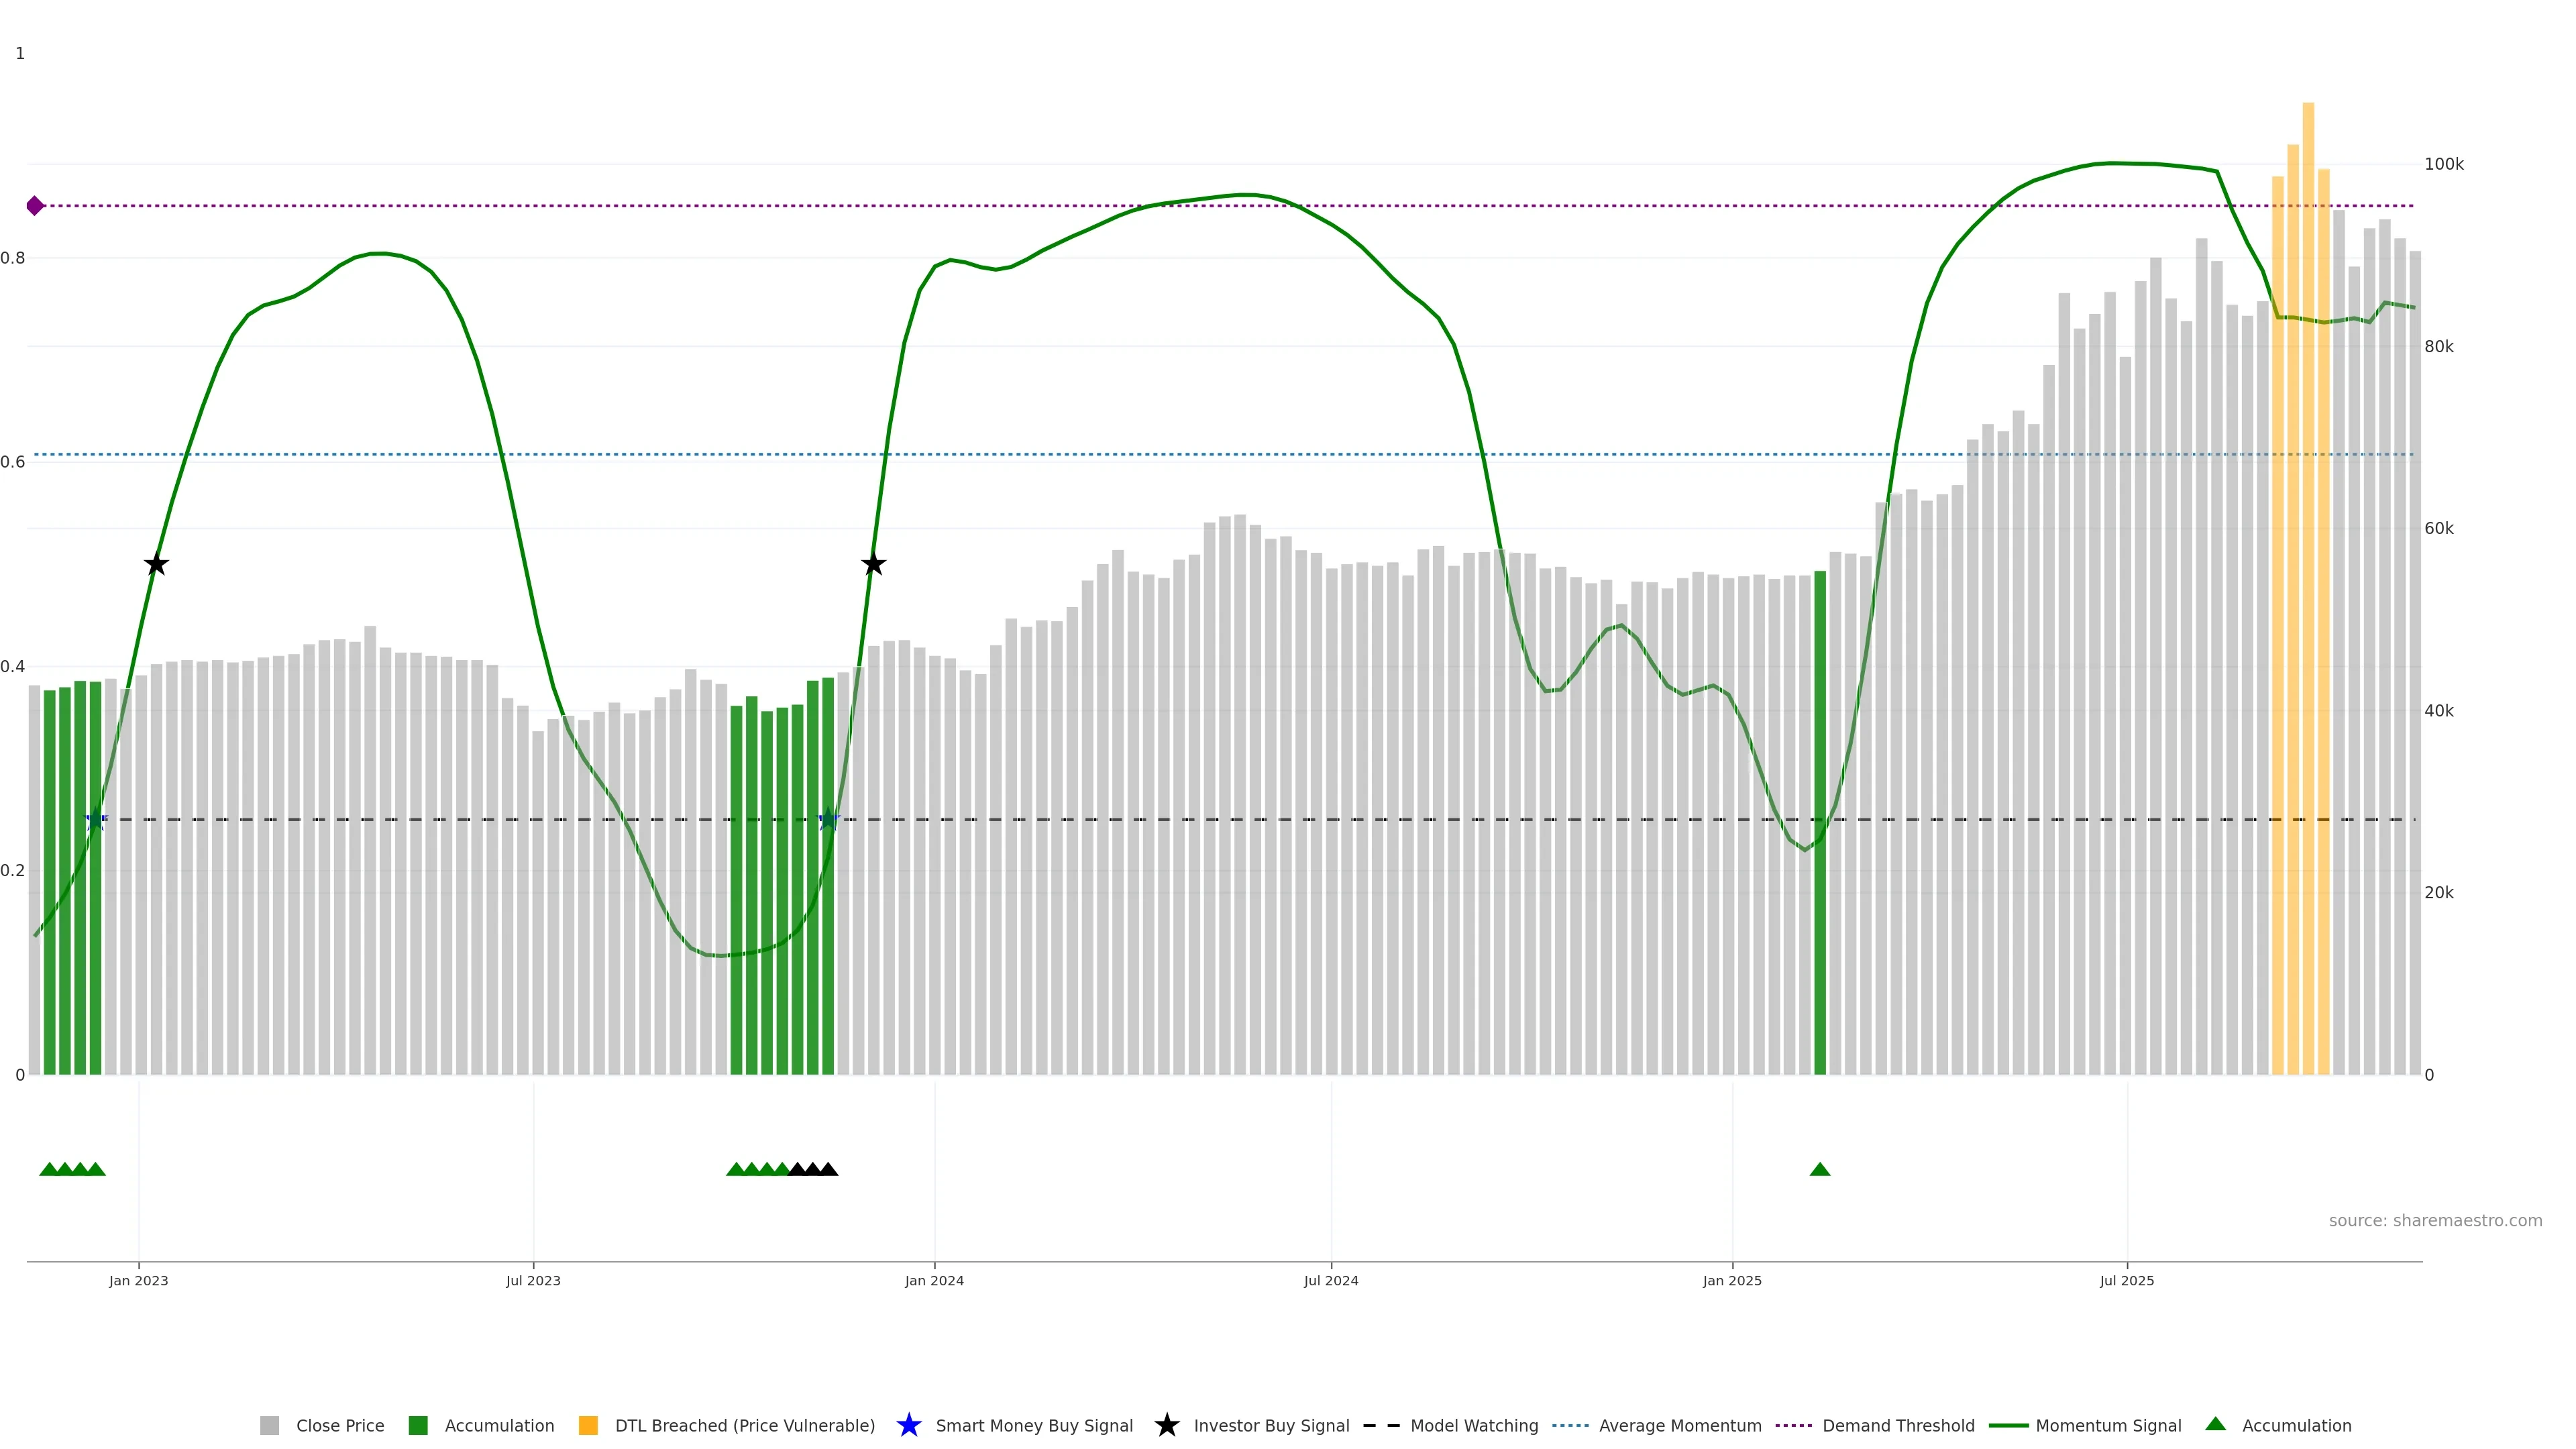This screenshot has width=2576, height=1449.
Task: Click the orange DTL Breached legend square
Action: click(x=588, y=1425)
